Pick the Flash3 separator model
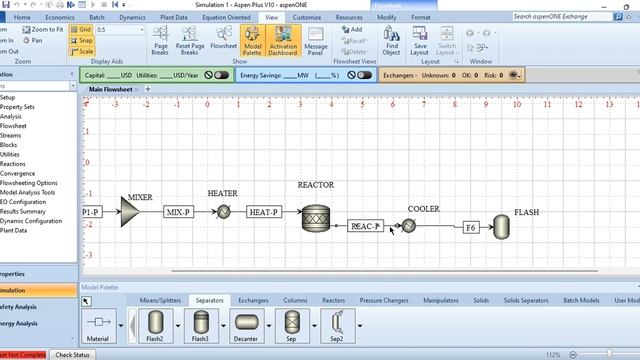Image resolution: width=640 pixels, height=360 pixels. point(200,325)
